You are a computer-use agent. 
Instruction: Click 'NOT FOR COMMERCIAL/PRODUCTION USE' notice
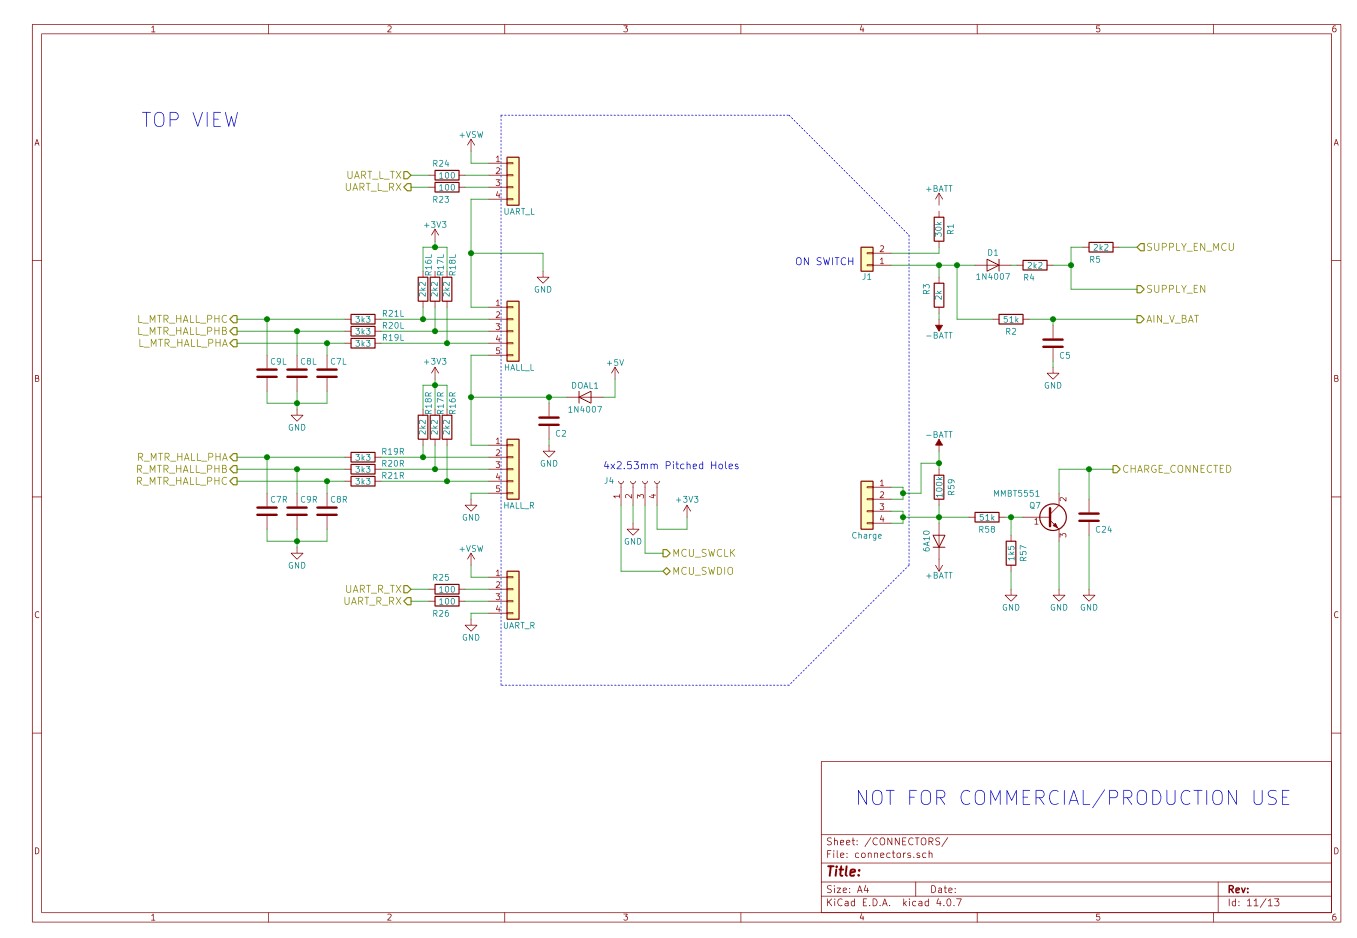(1073, 798)
